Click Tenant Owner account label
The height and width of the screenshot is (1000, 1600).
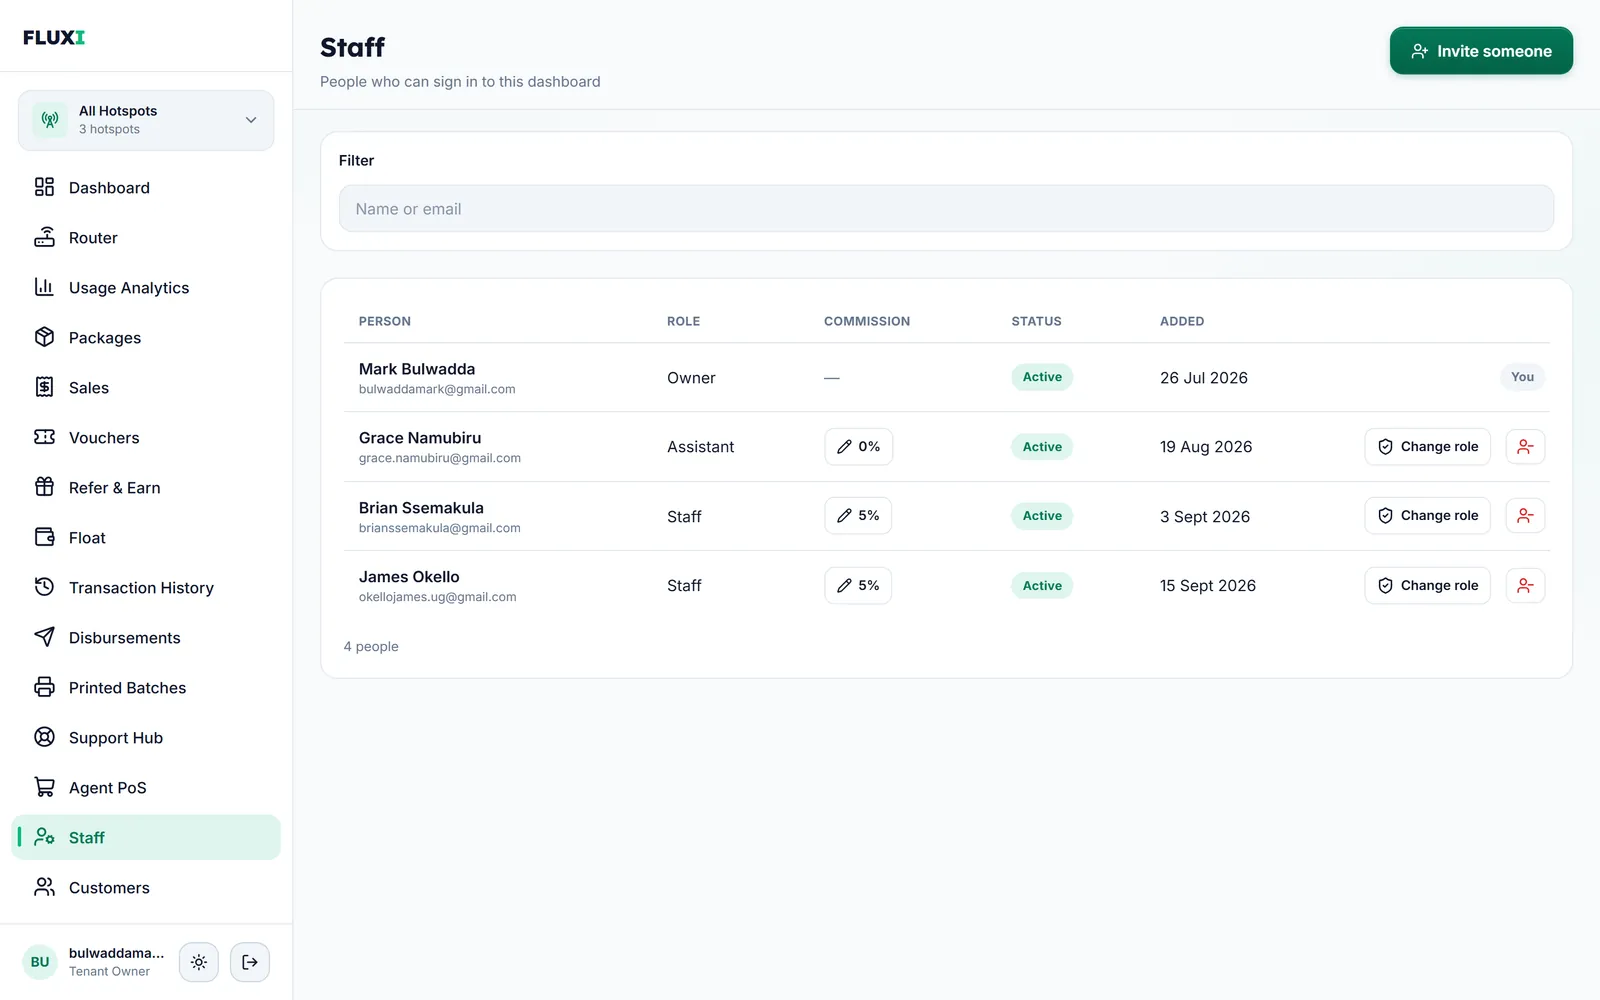(109, 971)
